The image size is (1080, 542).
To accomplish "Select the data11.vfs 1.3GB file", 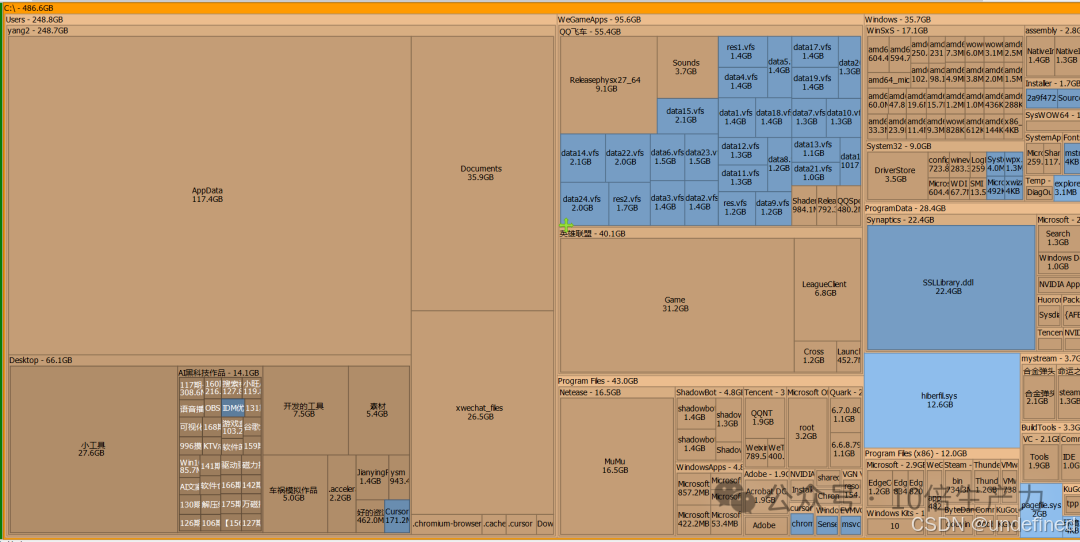I will (742, 178).
